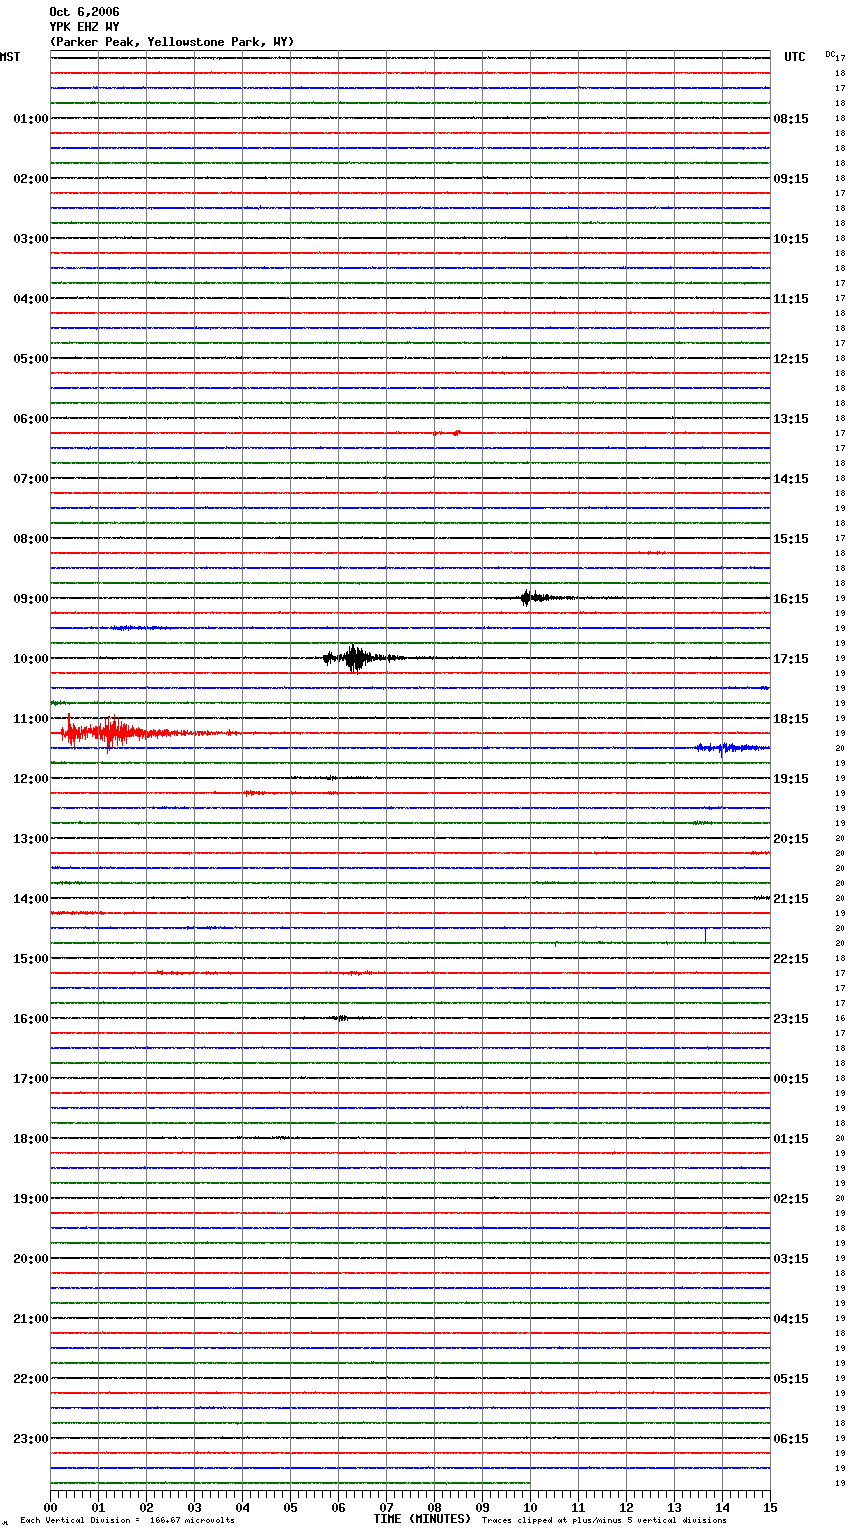Click the 13:15 UTC time label
Image resolution: width=850 pixels, height=1534 pixels.
(x=791, y=419)
